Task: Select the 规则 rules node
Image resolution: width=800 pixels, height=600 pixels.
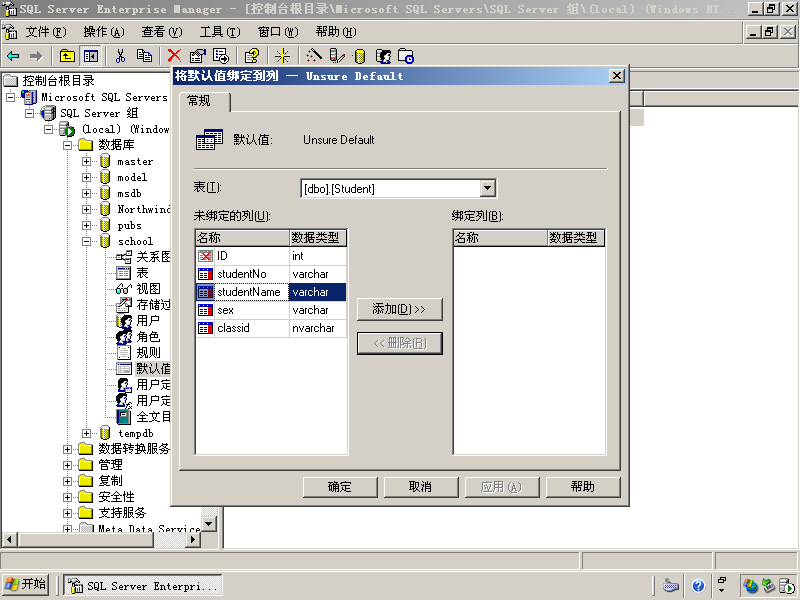Action: [x=148, y=353]
